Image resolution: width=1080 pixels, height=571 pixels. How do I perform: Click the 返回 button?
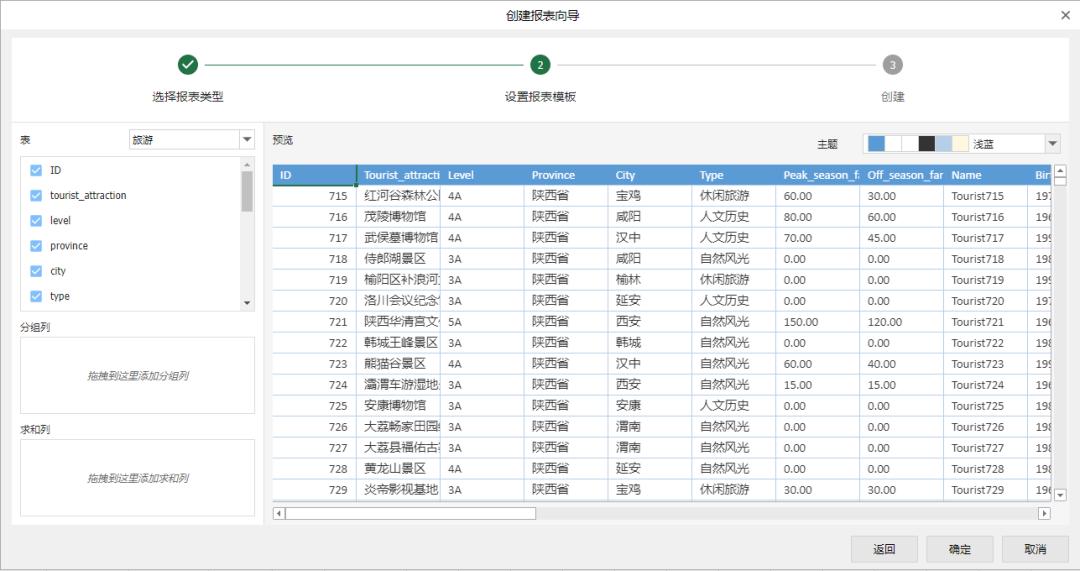(x=884, y=549)
